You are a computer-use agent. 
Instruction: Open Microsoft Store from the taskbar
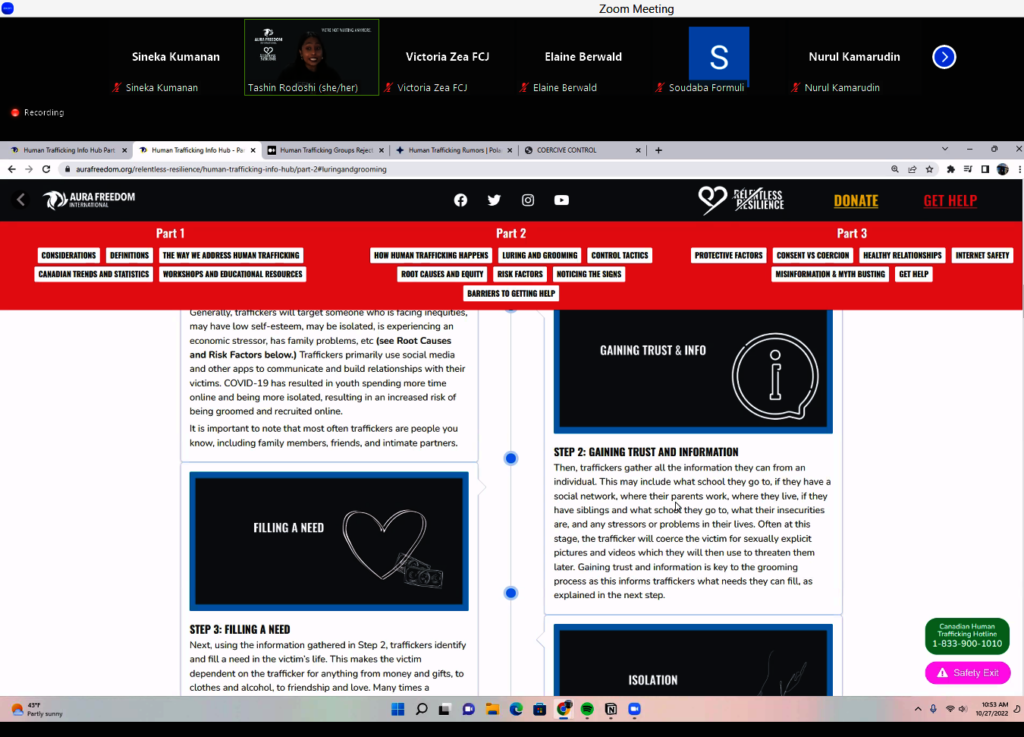(539, 709)
